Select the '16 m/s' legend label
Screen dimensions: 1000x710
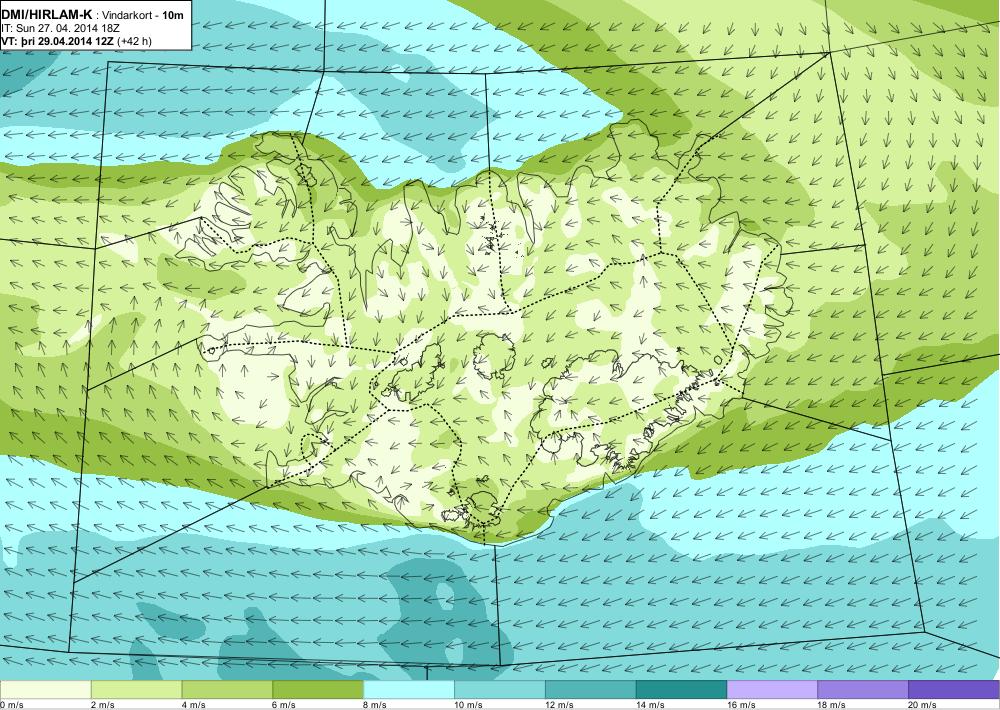pyautogui.click(x=741, y=705)
